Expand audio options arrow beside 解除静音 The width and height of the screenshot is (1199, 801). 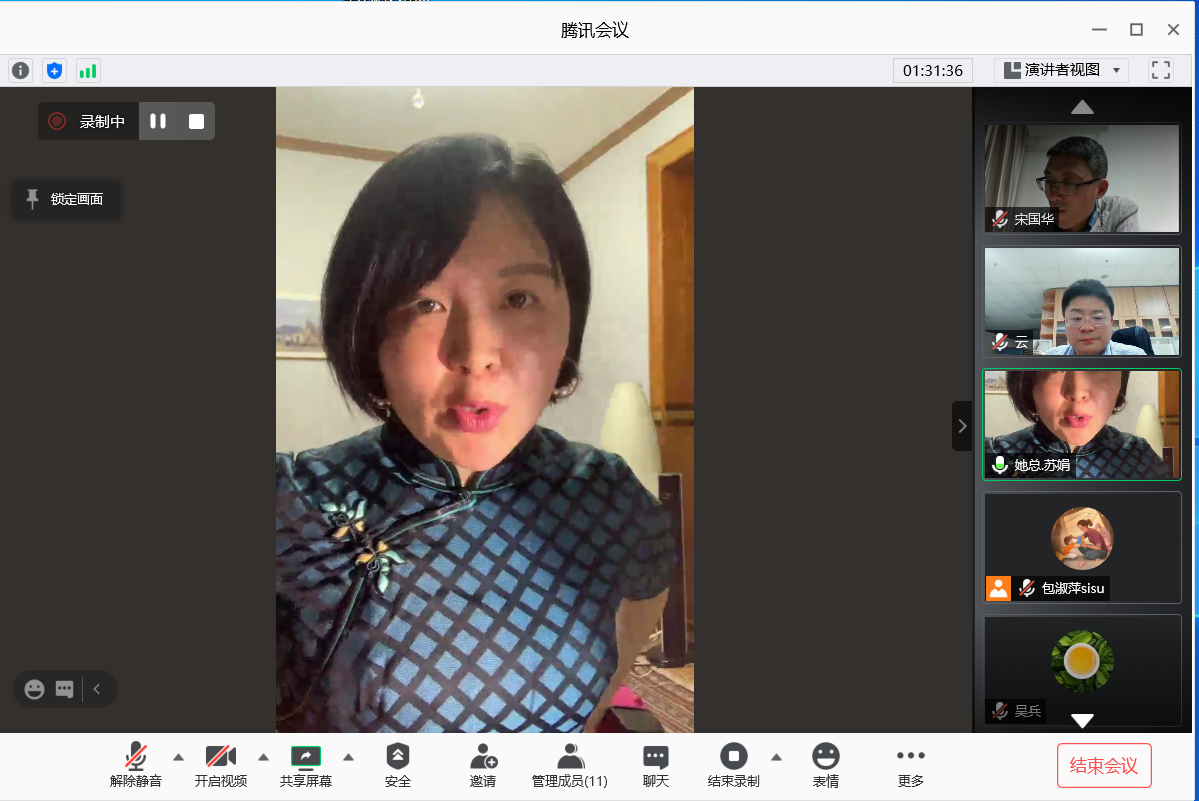pos(179,756)
